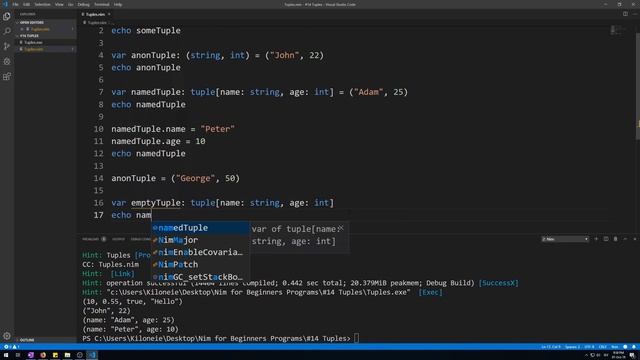Open notifications bell in status bar
The image size is (640, 360).
[x=634, y=347]
